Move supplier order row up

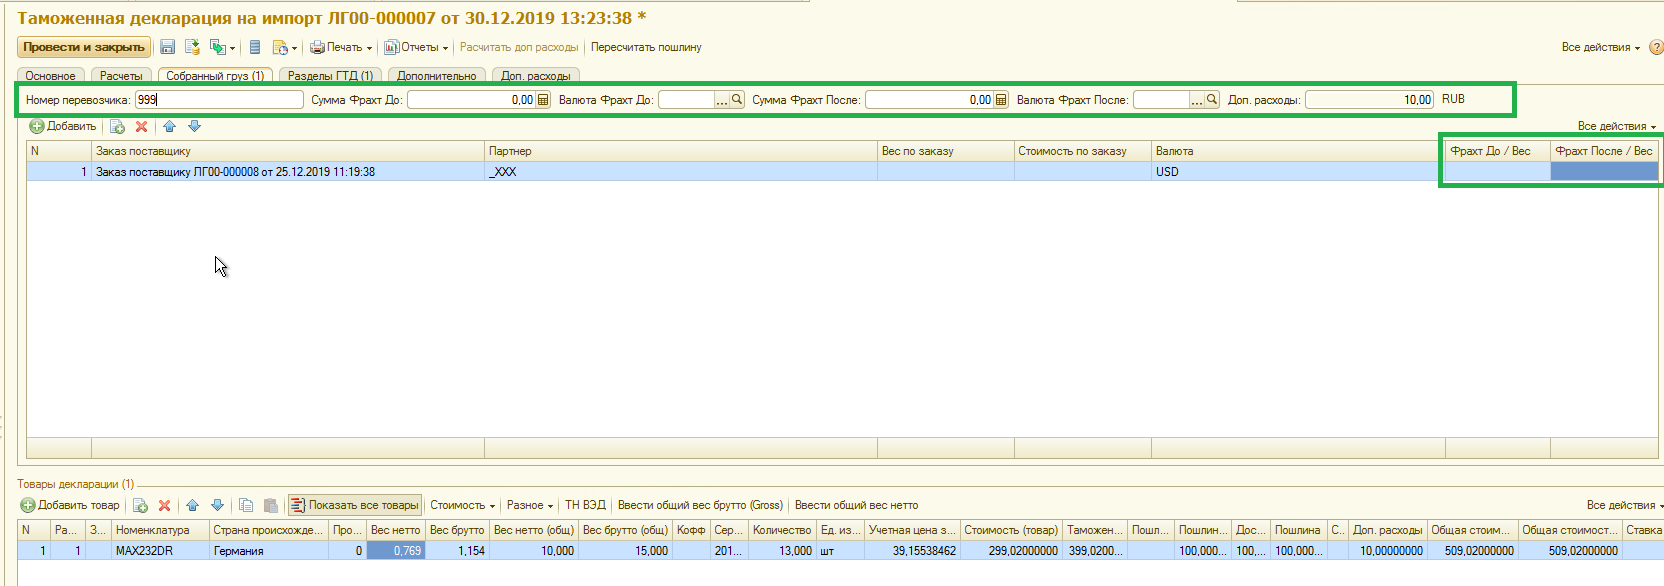point(169,126)
